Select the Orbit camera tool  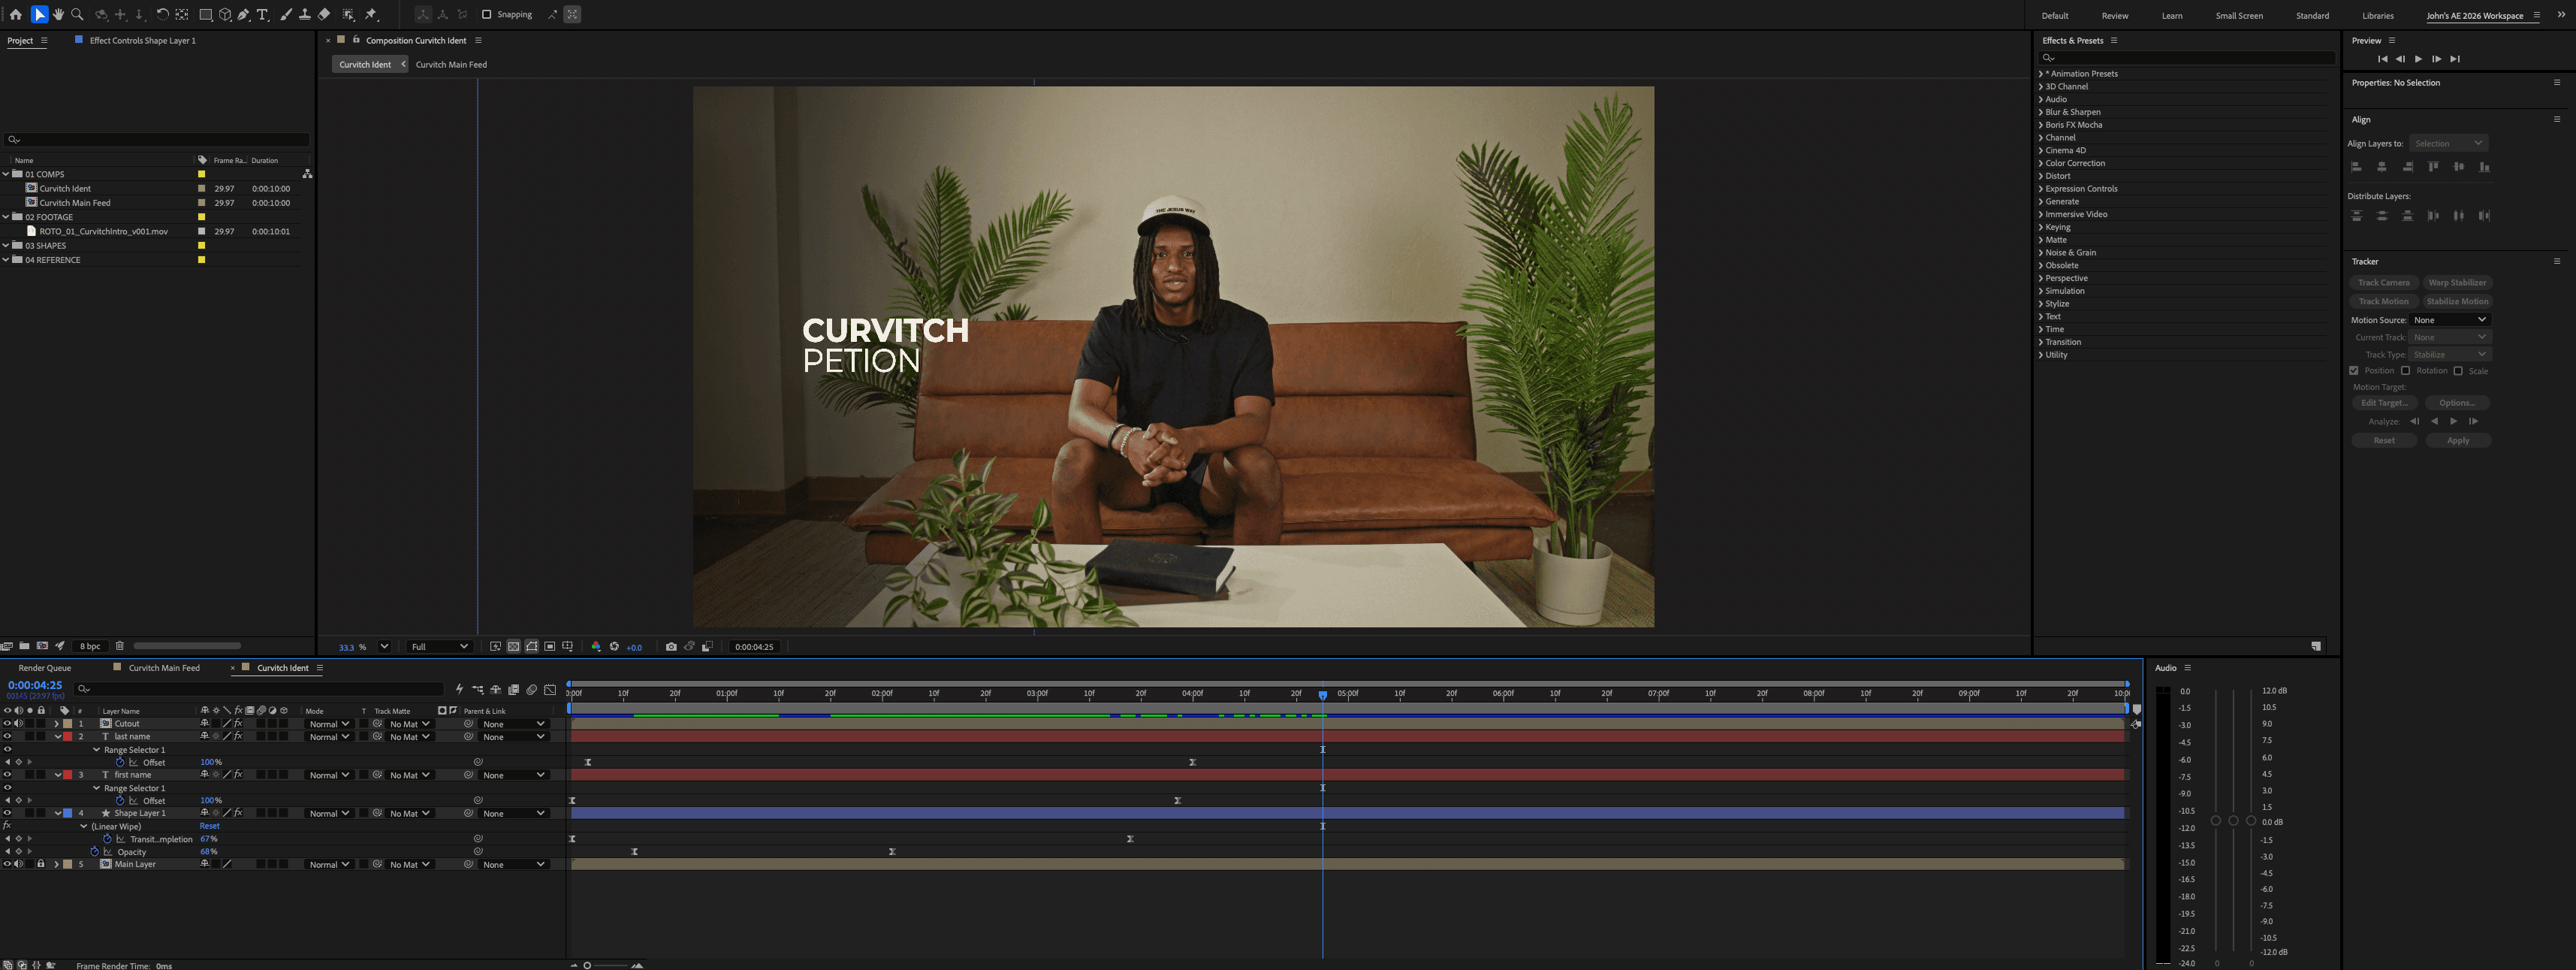(x=101, y=15)
